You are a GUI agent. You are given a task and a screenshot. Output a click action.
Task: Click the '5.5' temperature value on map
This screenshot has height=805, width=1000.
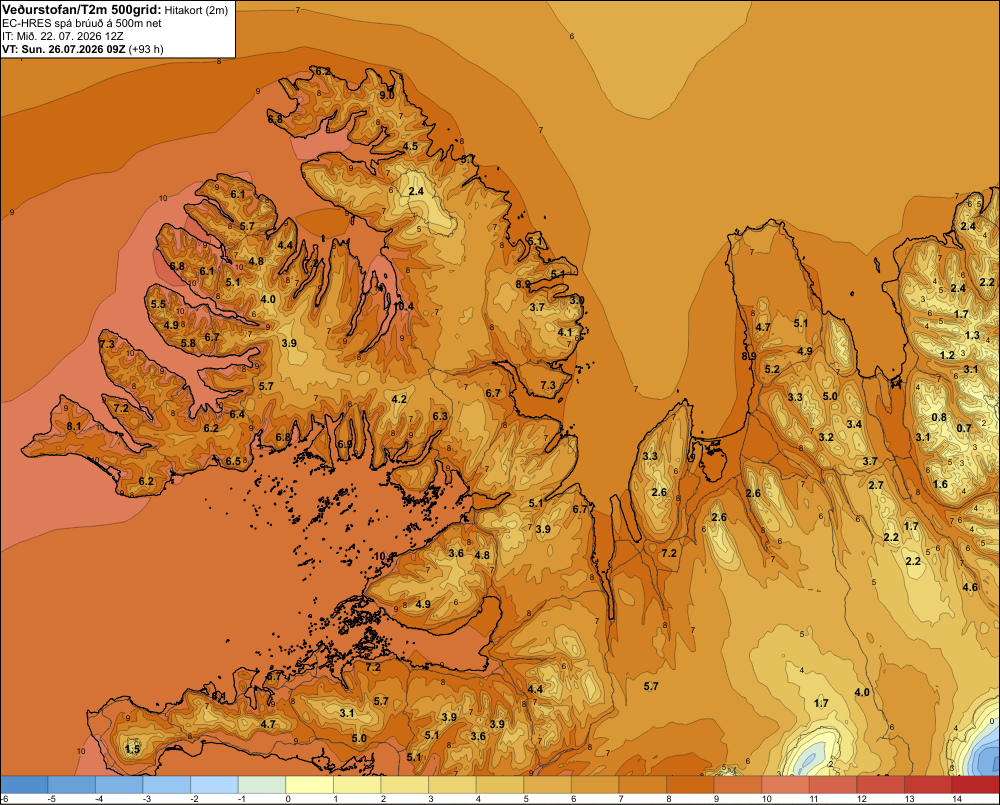pos(158,304)
